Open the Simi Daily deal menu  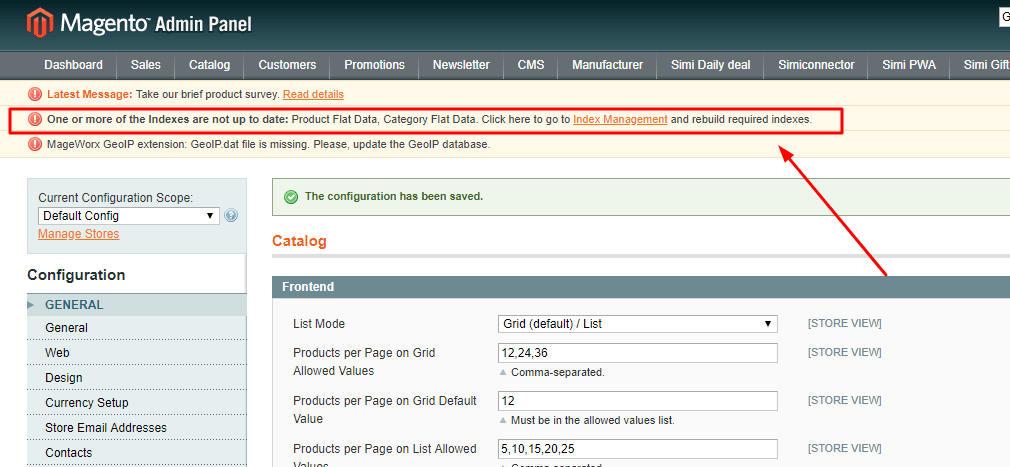[x=710, y=65]
